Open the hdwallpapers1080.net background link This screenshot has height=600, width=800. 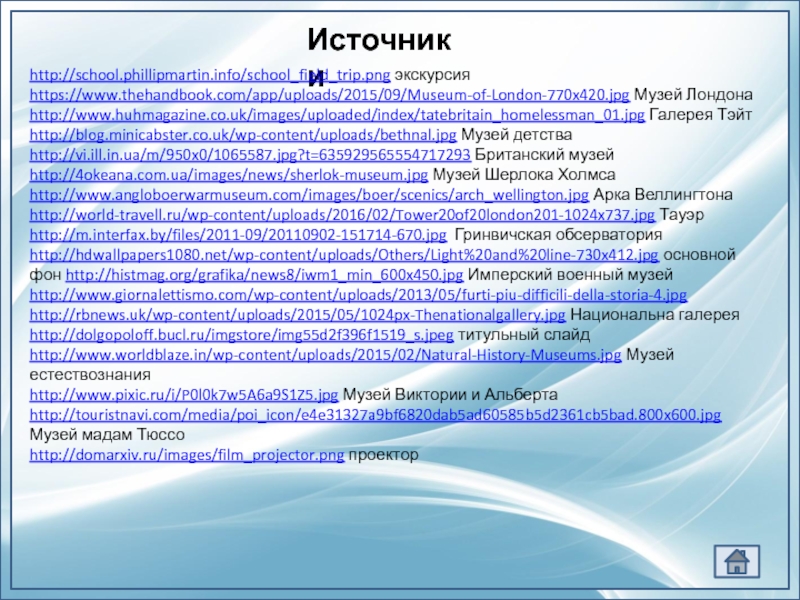pyautogui.click(x=344, y=255)
